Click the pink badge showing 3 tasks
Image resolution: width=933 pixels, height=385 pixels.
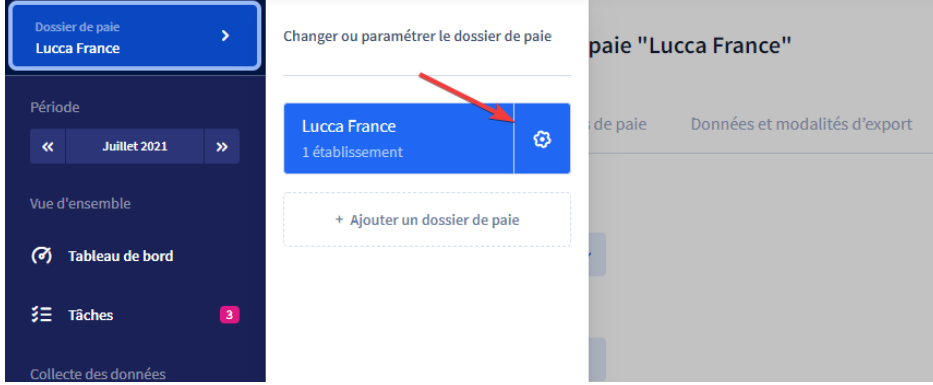pyautogui.click(x=229, y=315)
